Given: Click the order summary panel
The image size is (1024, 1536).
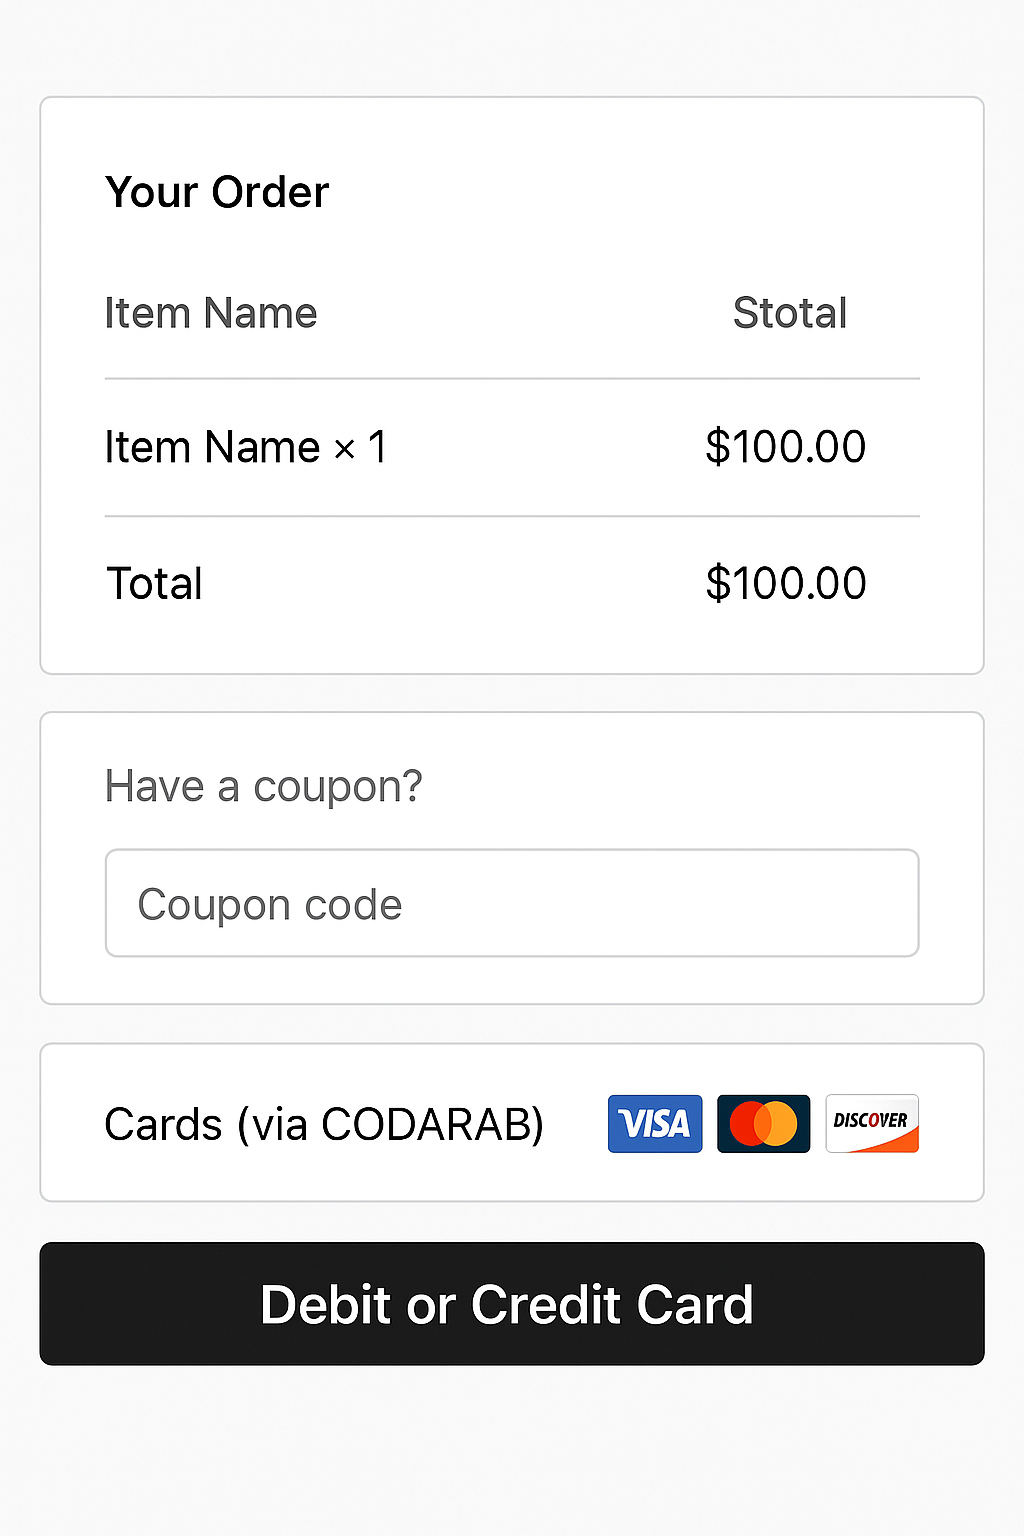Looking at the screenshot, I should (x=512, y=385).
